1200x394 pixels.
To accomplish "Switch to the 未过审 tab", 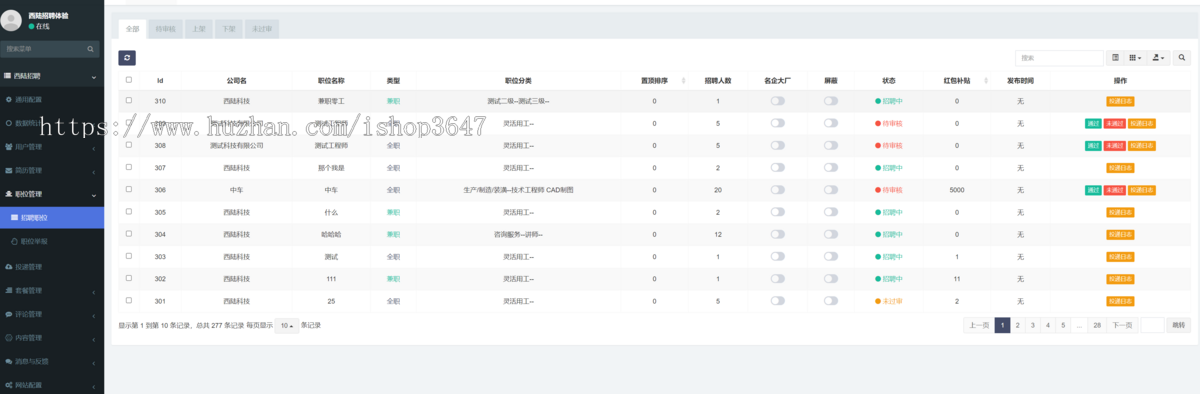I will pos(262,29).
